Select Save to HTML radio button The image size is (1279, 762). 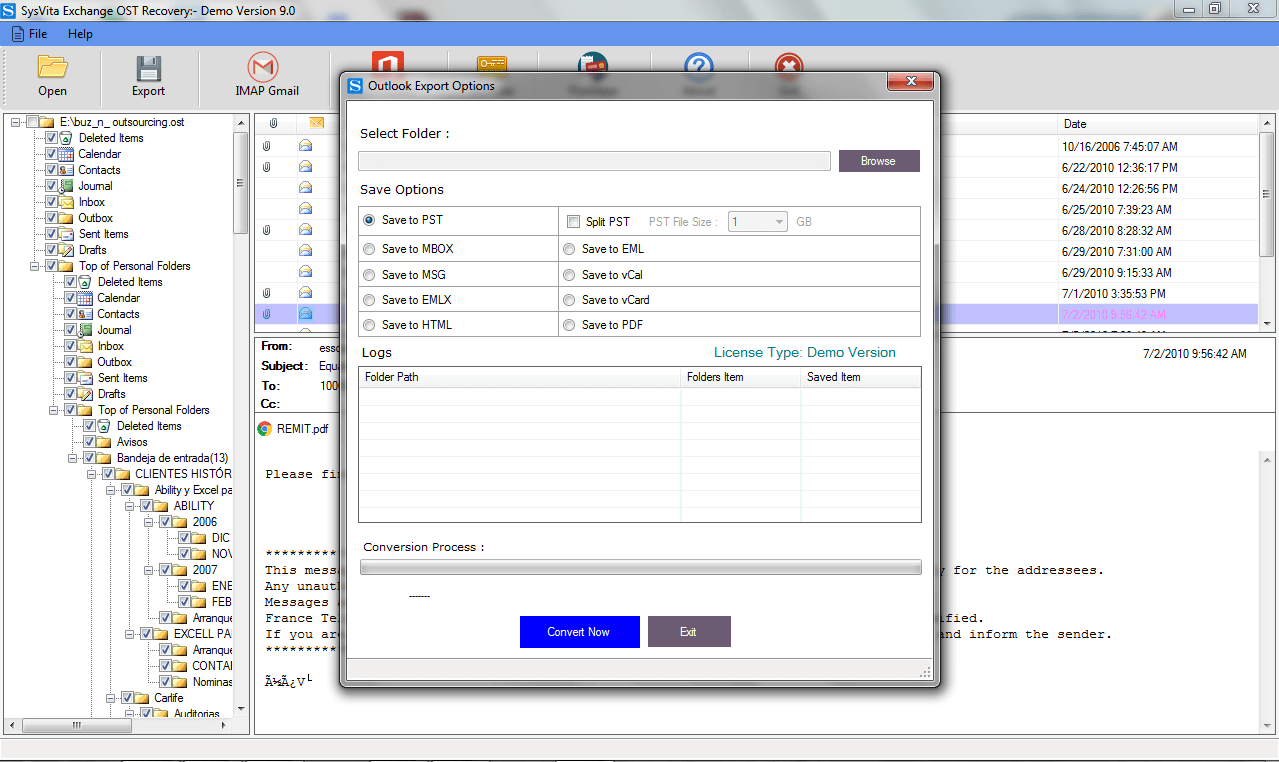pyautogui.click(x=370, y=325)
